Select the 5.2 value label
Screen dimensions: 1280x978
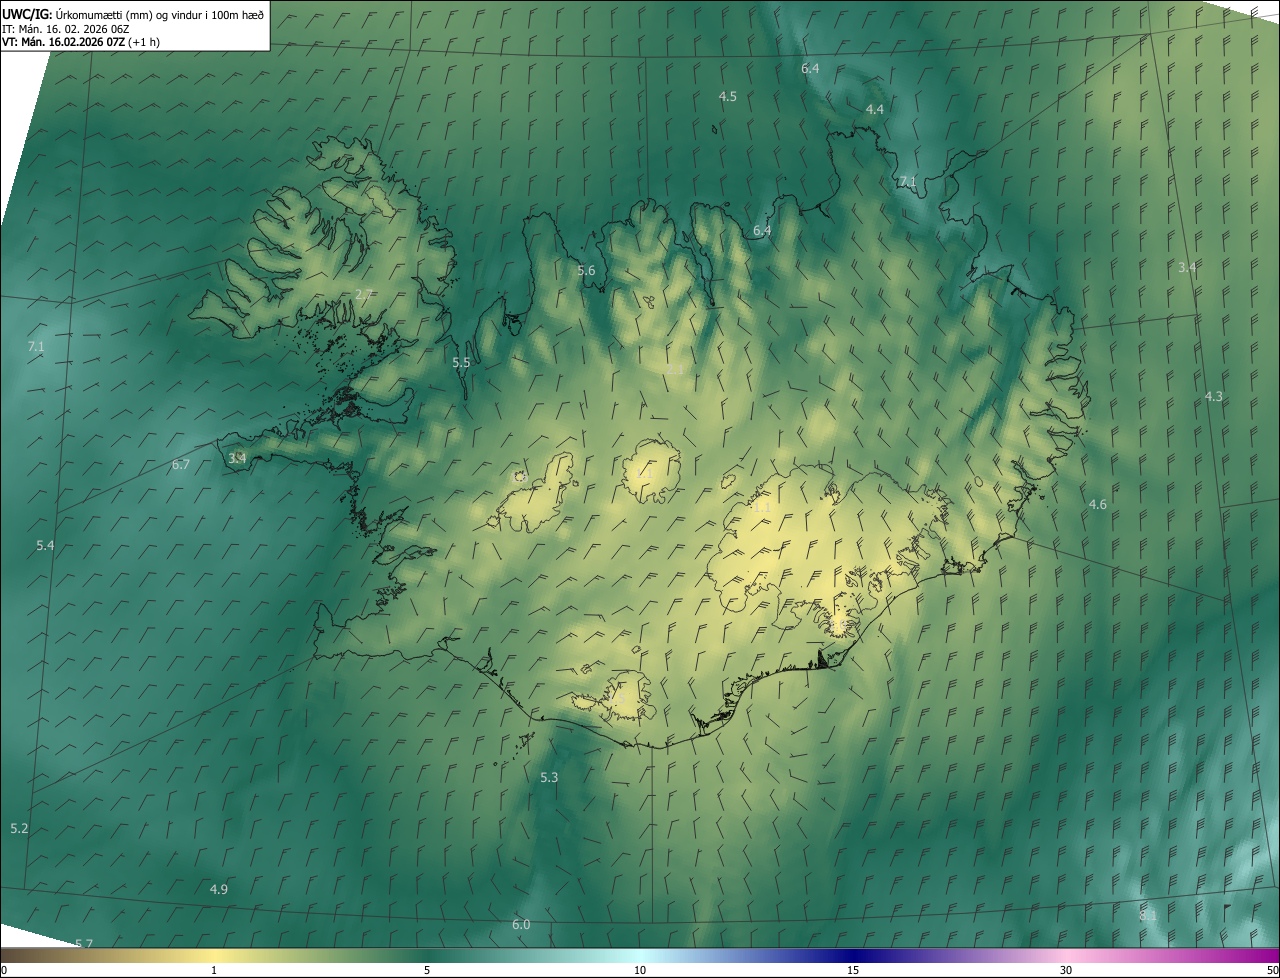pyautogui.click(x=19, y=829)
